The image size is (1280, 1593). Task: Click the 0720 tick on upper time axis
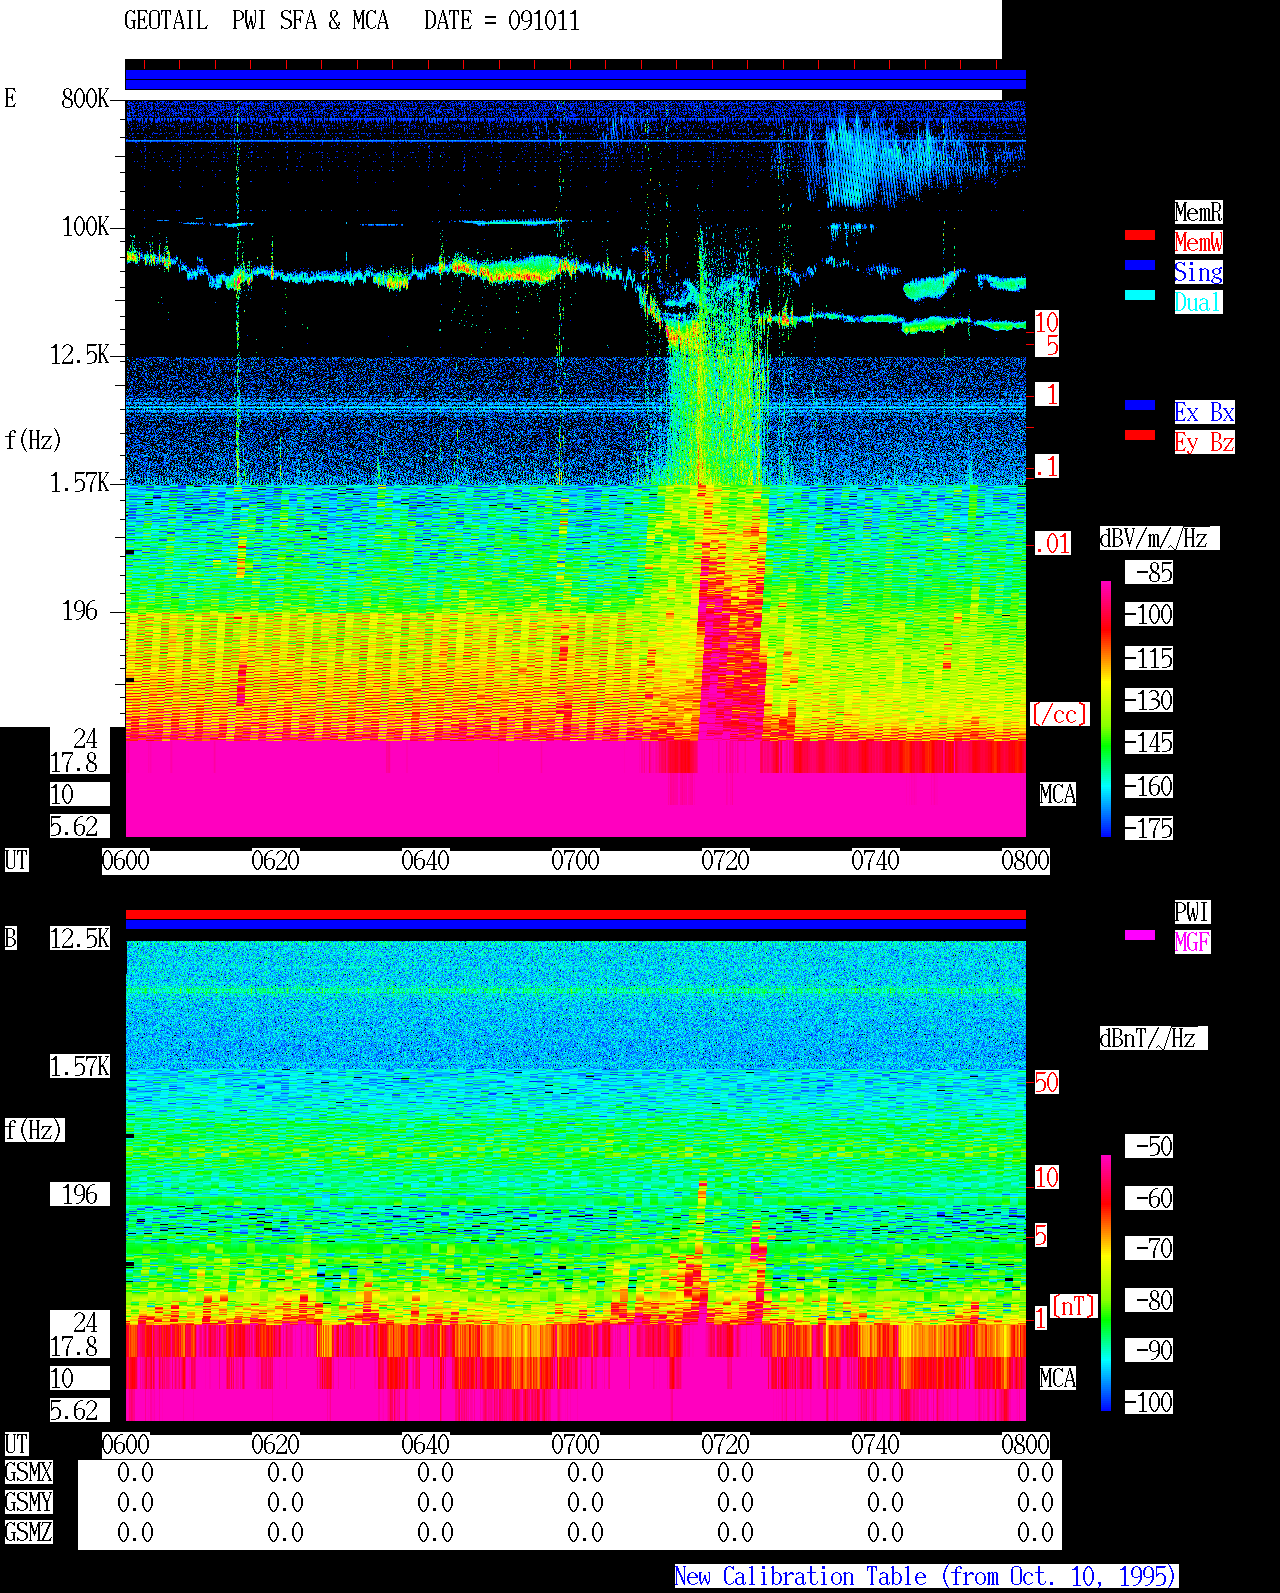(x=725, y=861)
